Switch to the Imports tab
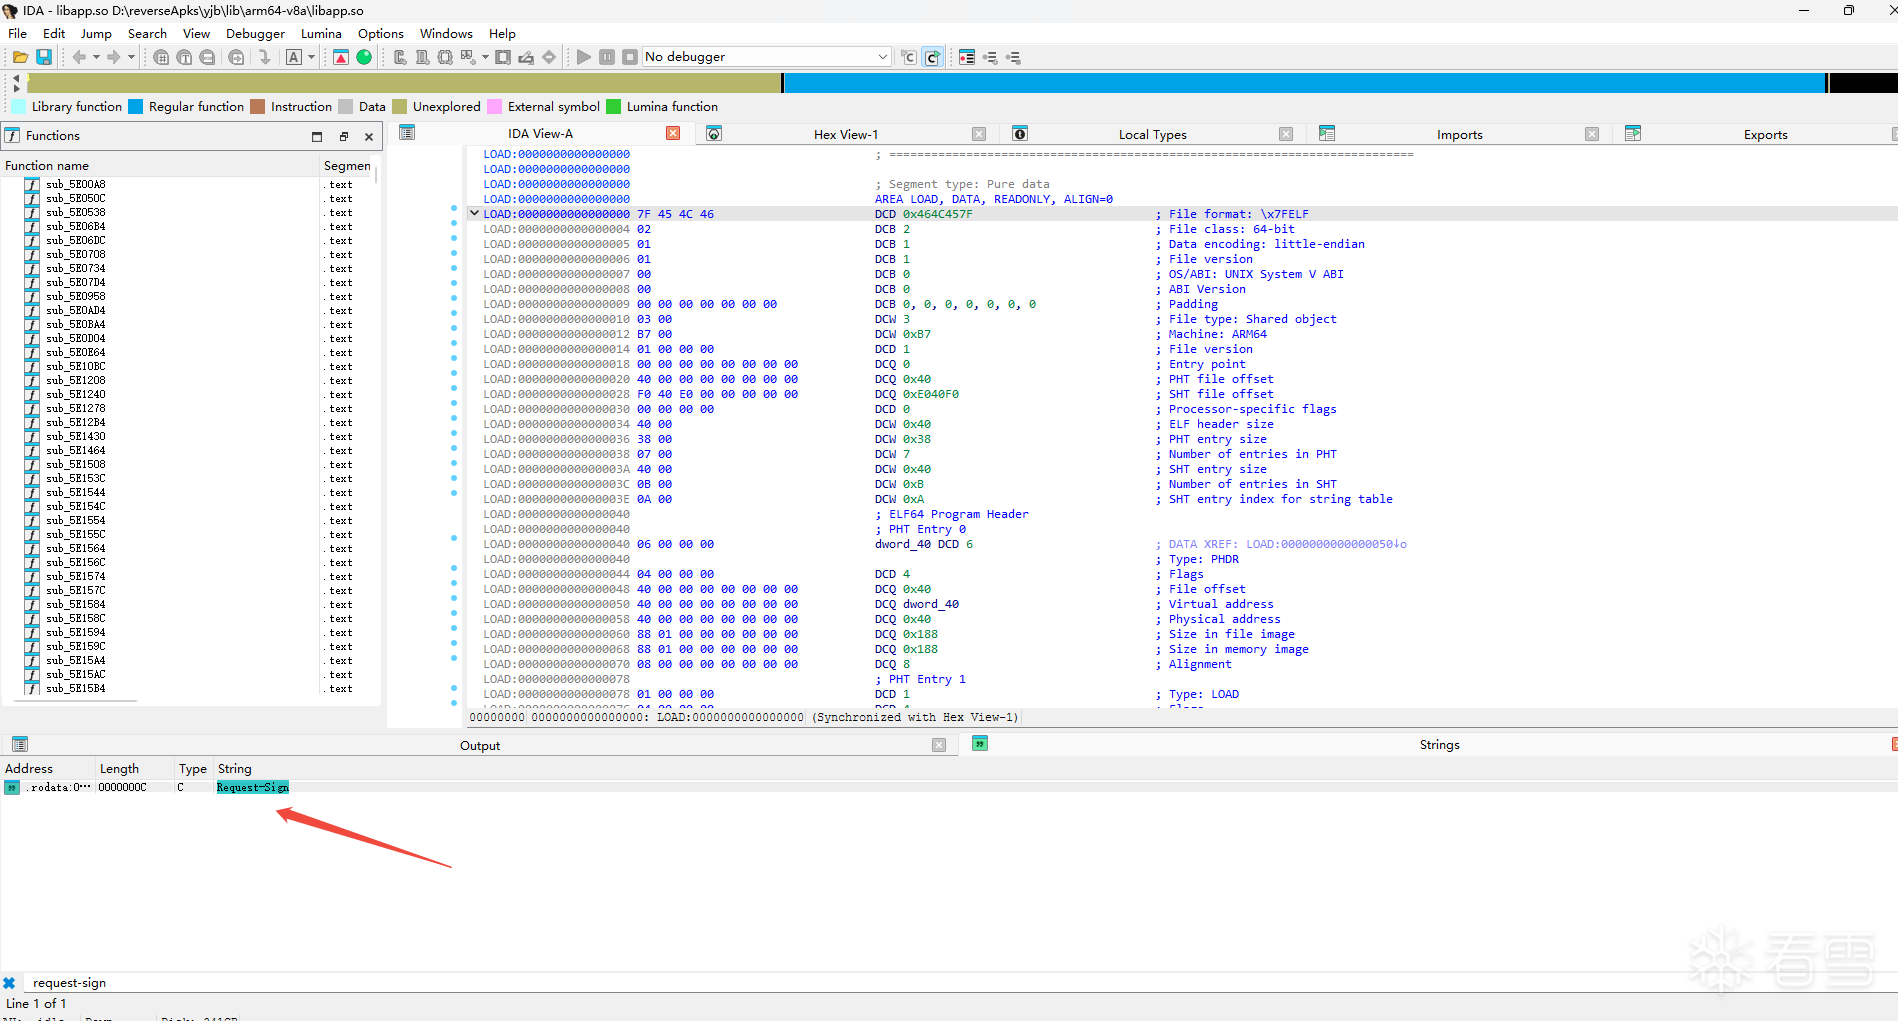 click(x=1460, y=134)
